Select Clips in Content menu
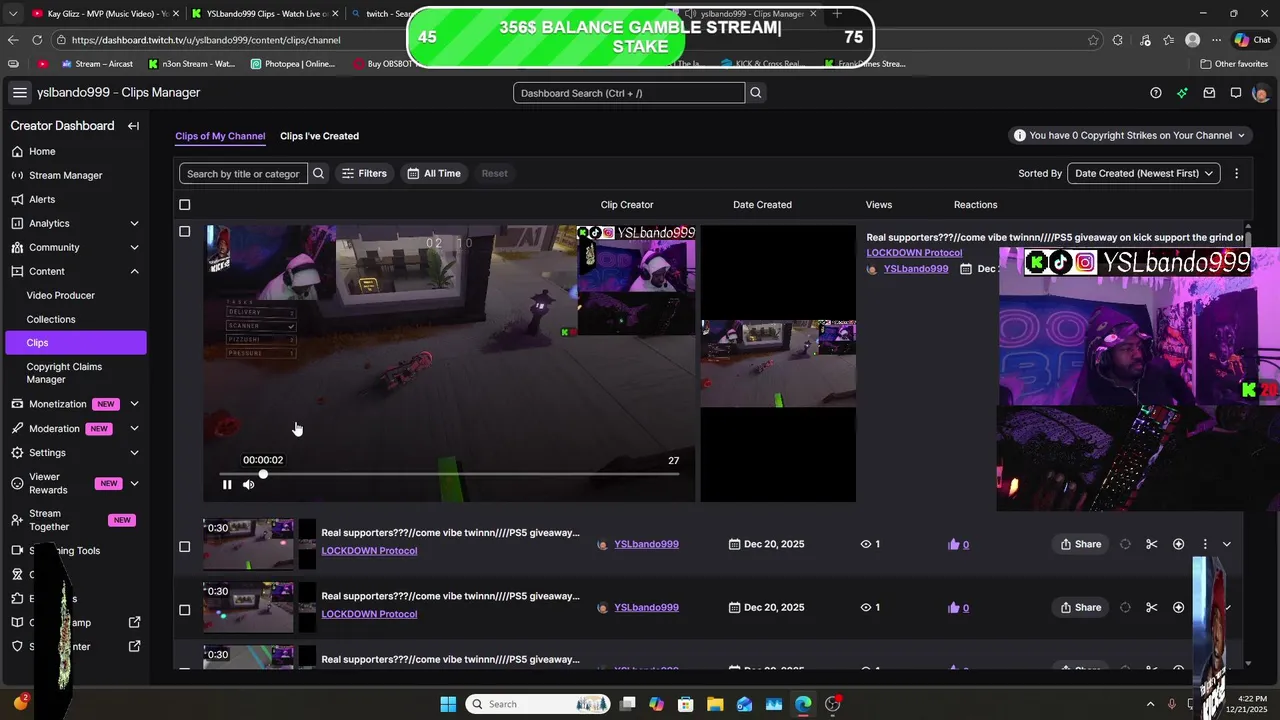This screenshot has width=1280, height=720. 75,342
